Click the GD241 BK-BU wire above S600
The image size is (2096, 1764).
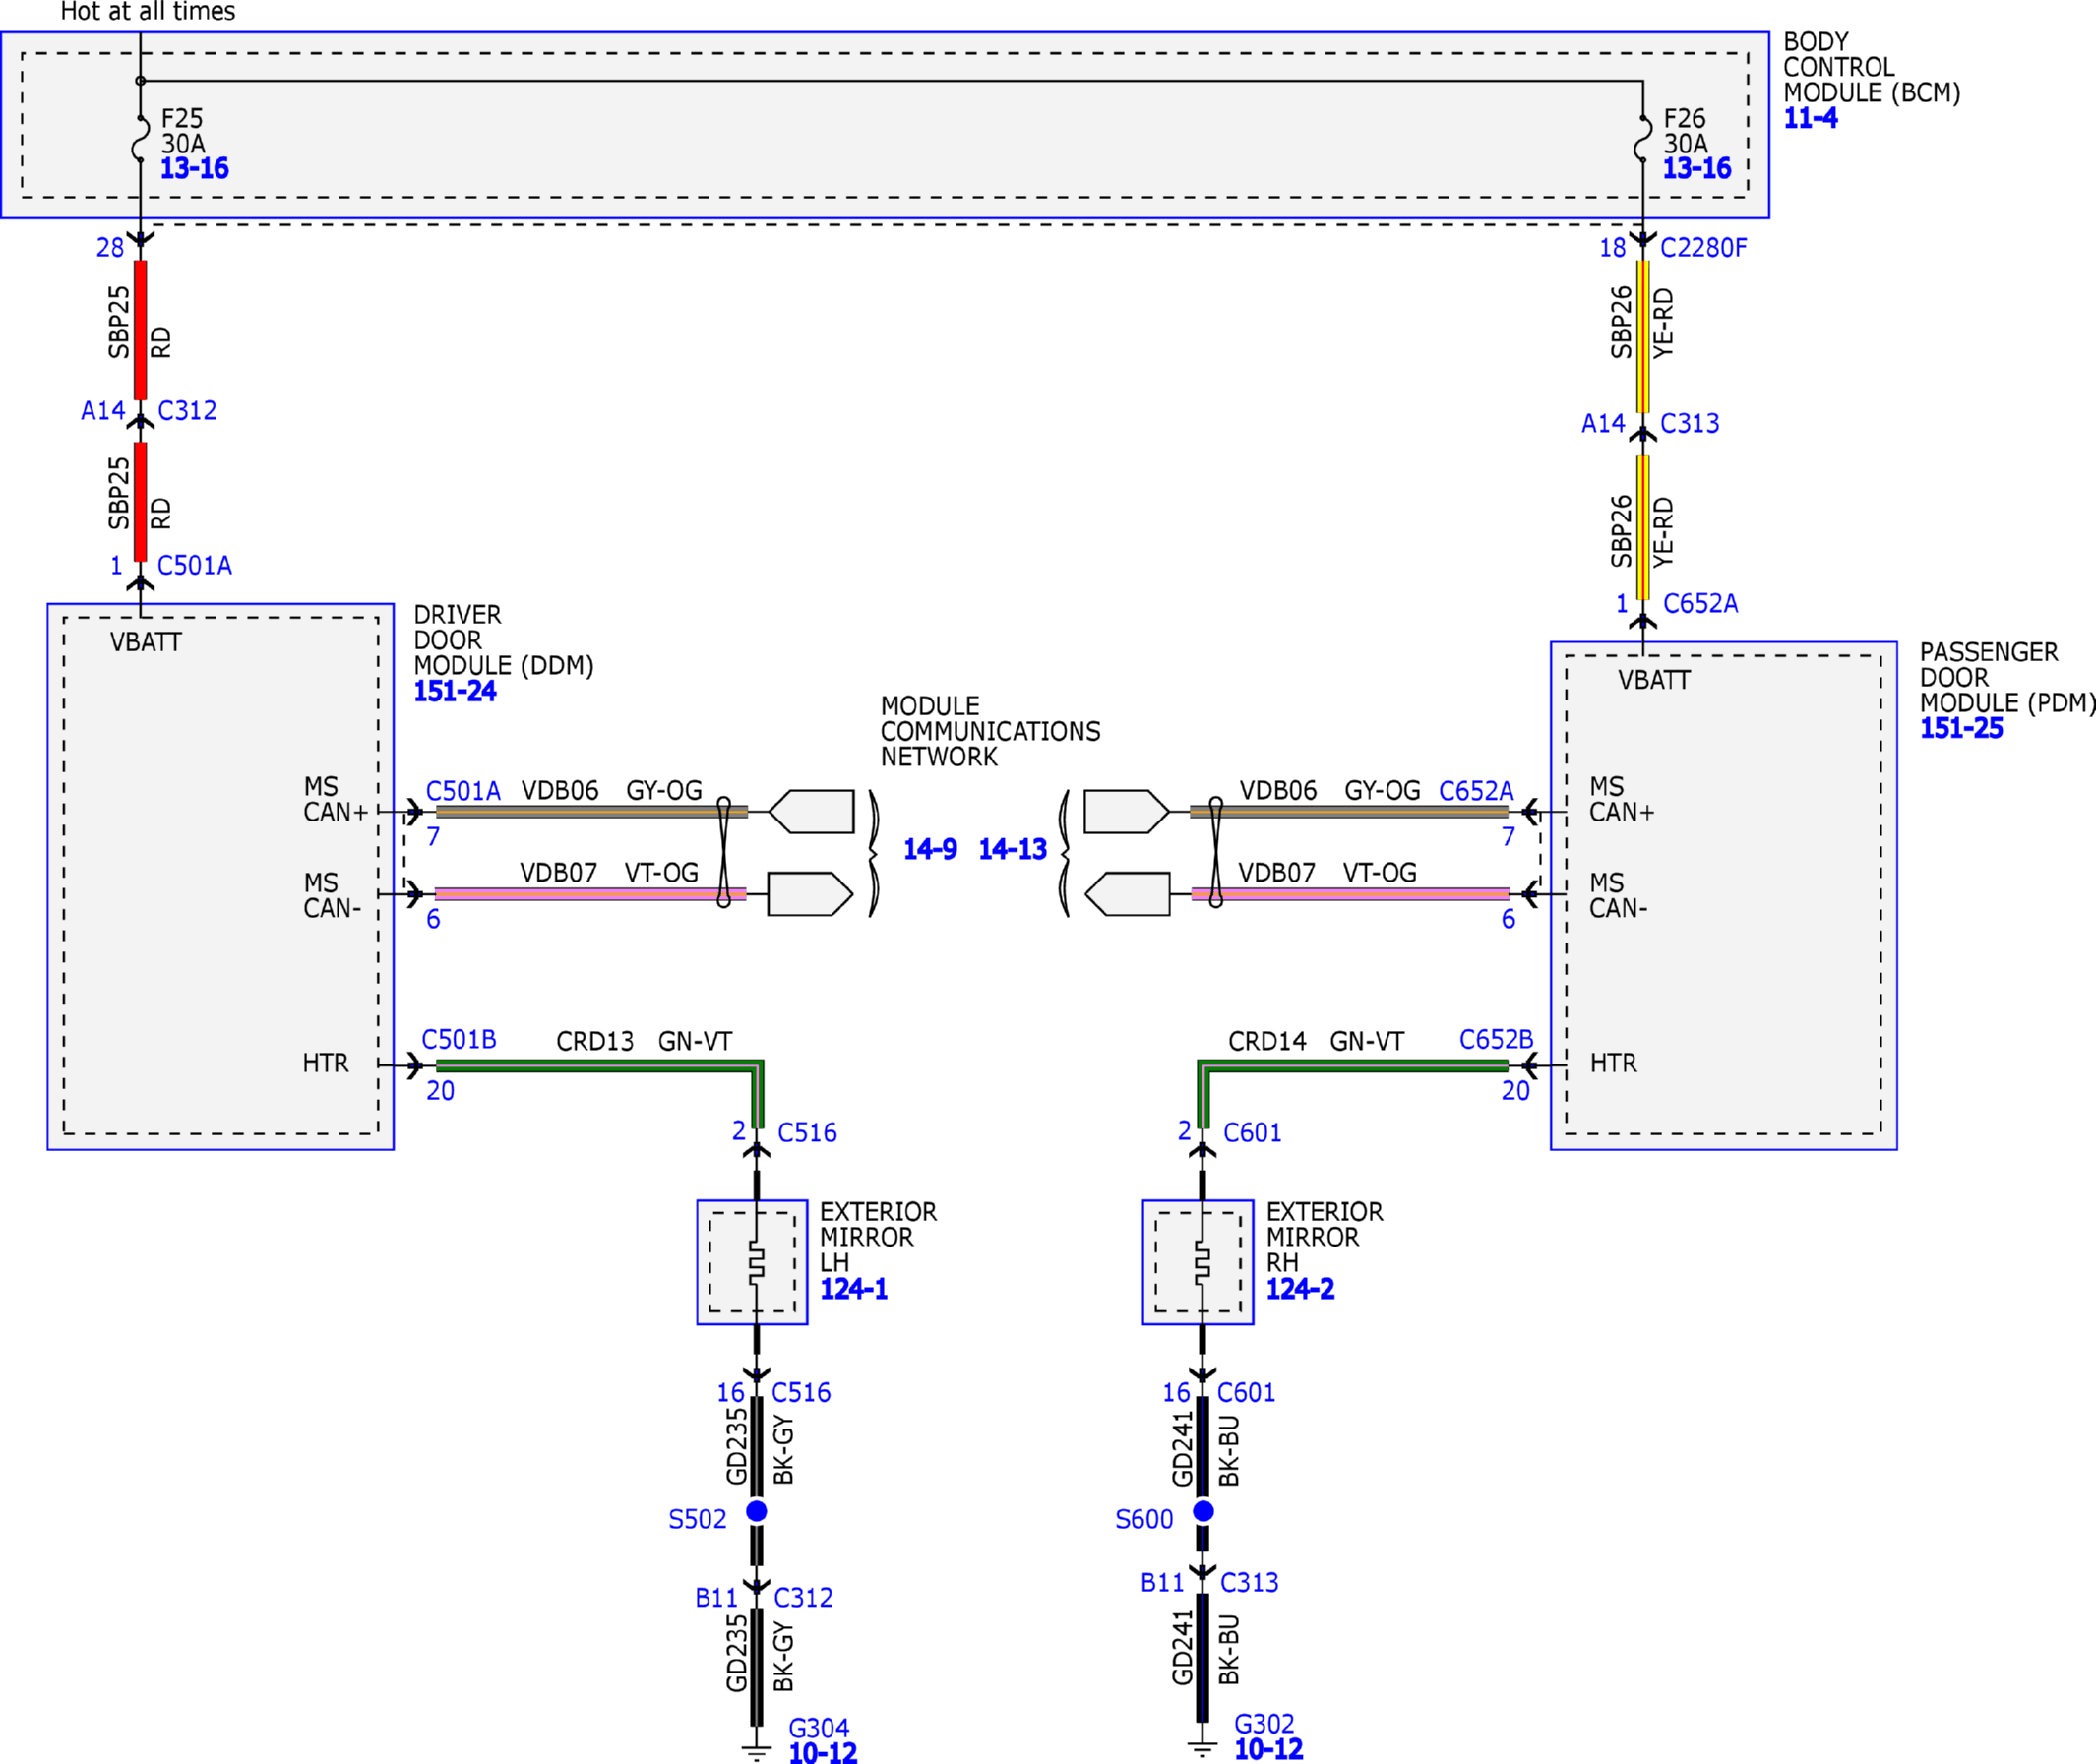click(x=1203, y=1446)
